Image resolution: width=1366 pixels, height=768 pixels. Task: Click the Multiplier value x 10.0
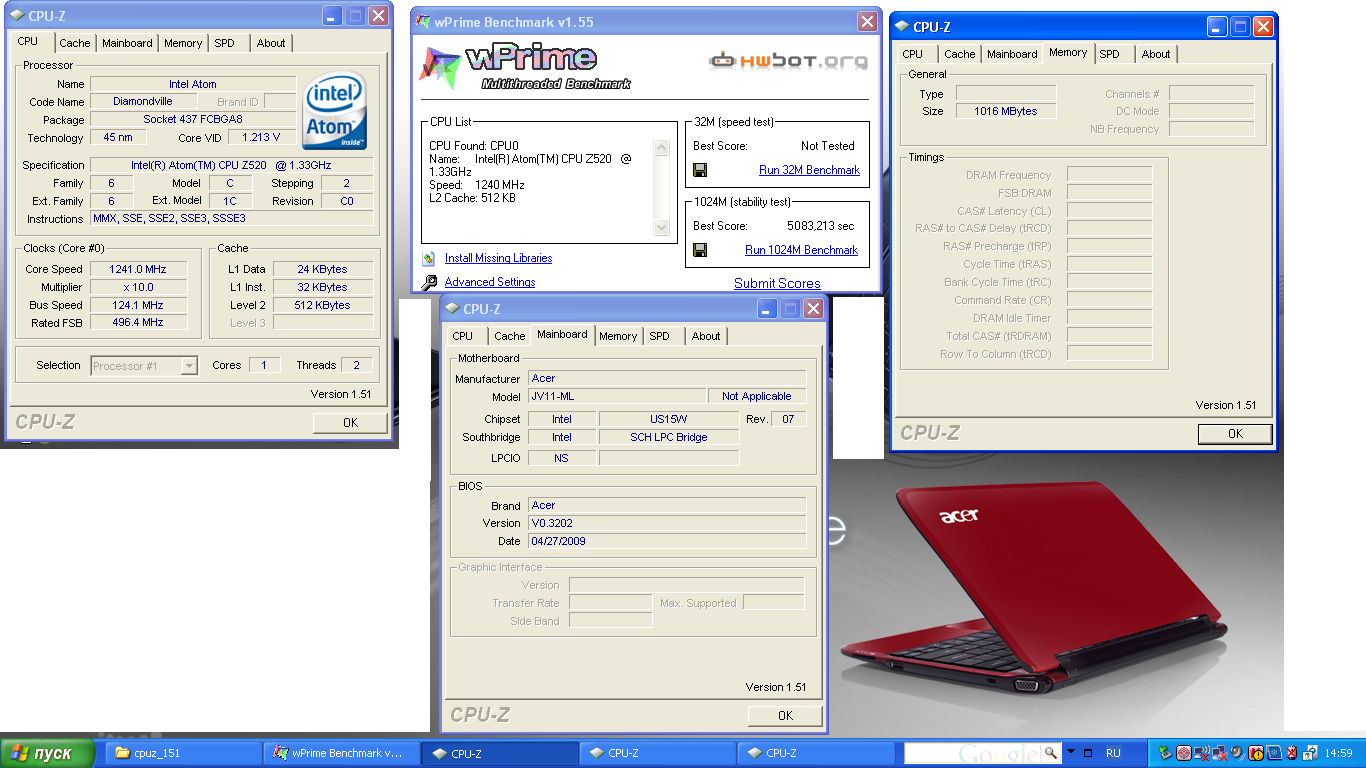coord(139,287)
